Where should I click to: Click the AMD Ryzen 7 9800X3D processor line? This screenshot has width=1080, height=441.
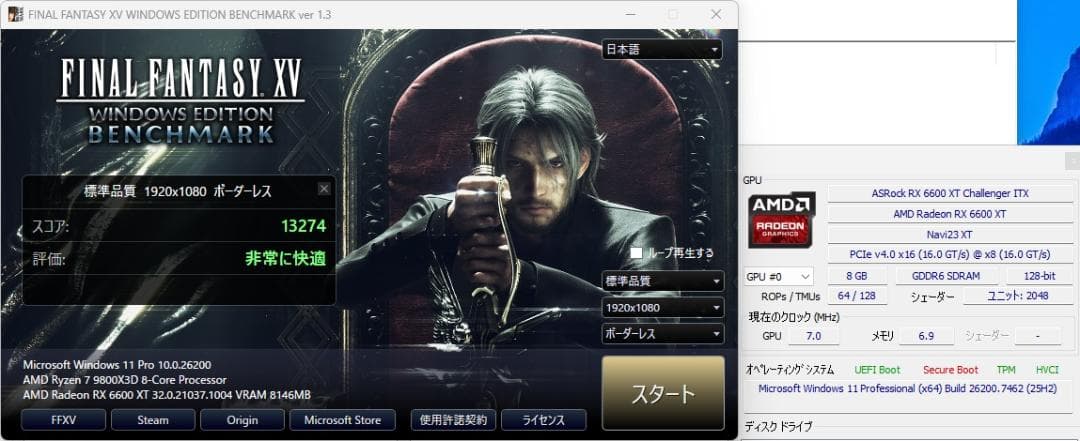pos(125,380)
